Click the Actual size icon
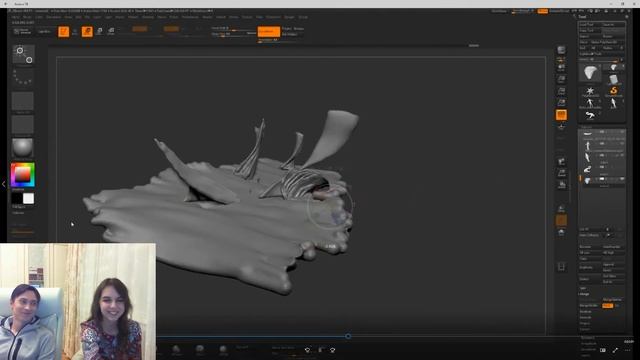 (x=562, y=91)
